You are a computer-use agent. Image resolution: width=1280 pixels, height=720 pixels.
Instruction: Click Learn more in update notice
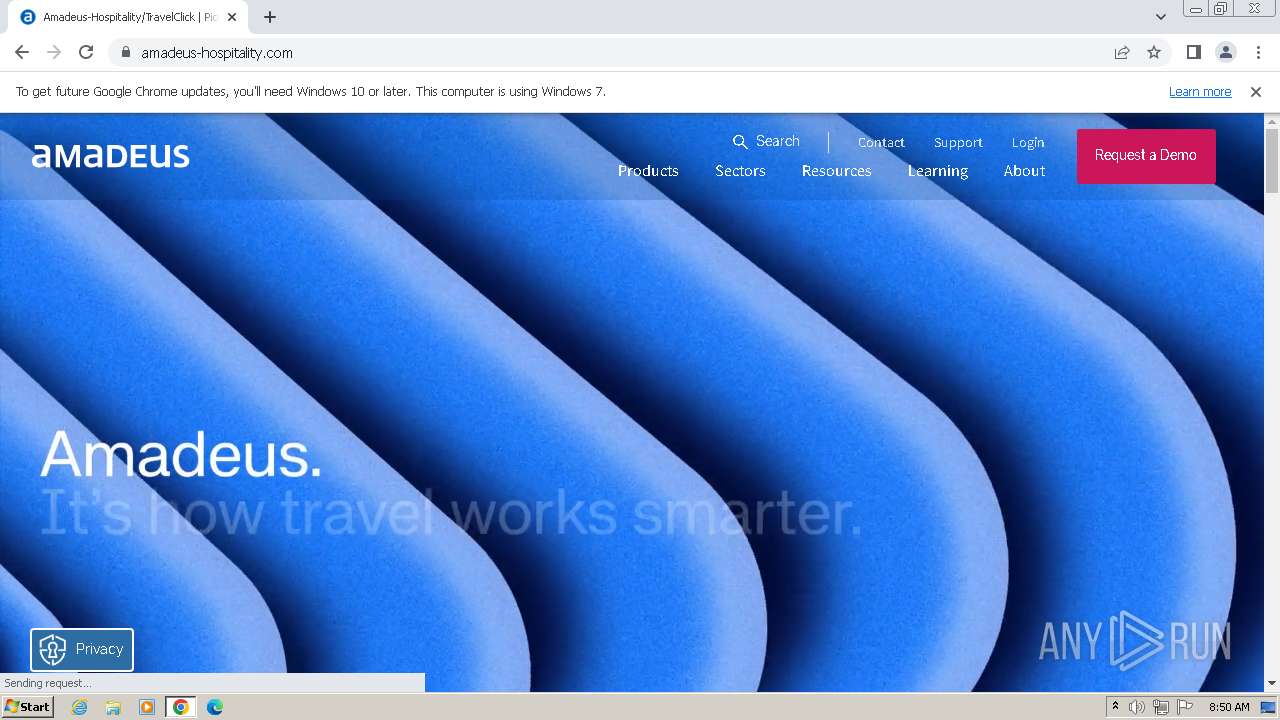coord(1200,92)
